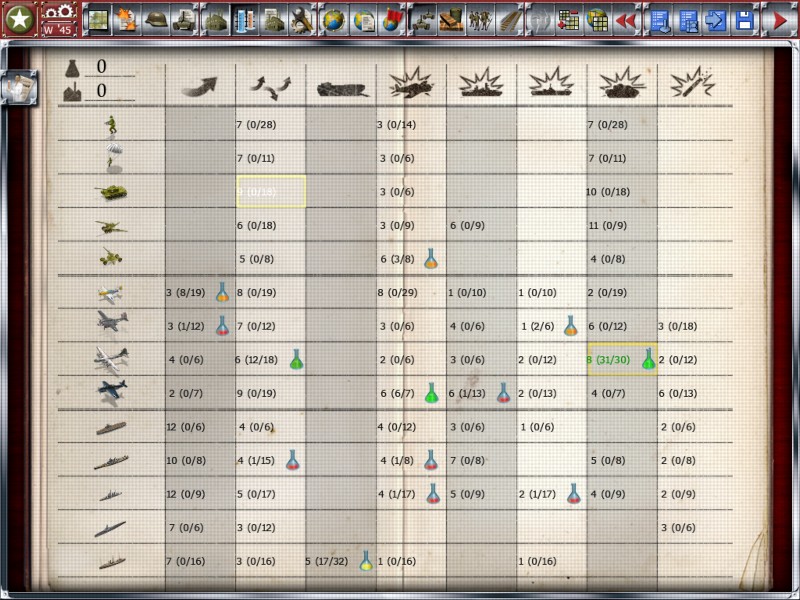The height and width of the screenshot is (600, 800).
Task: Open the blue list with portrait icon
Action: [x=688, y=20]
